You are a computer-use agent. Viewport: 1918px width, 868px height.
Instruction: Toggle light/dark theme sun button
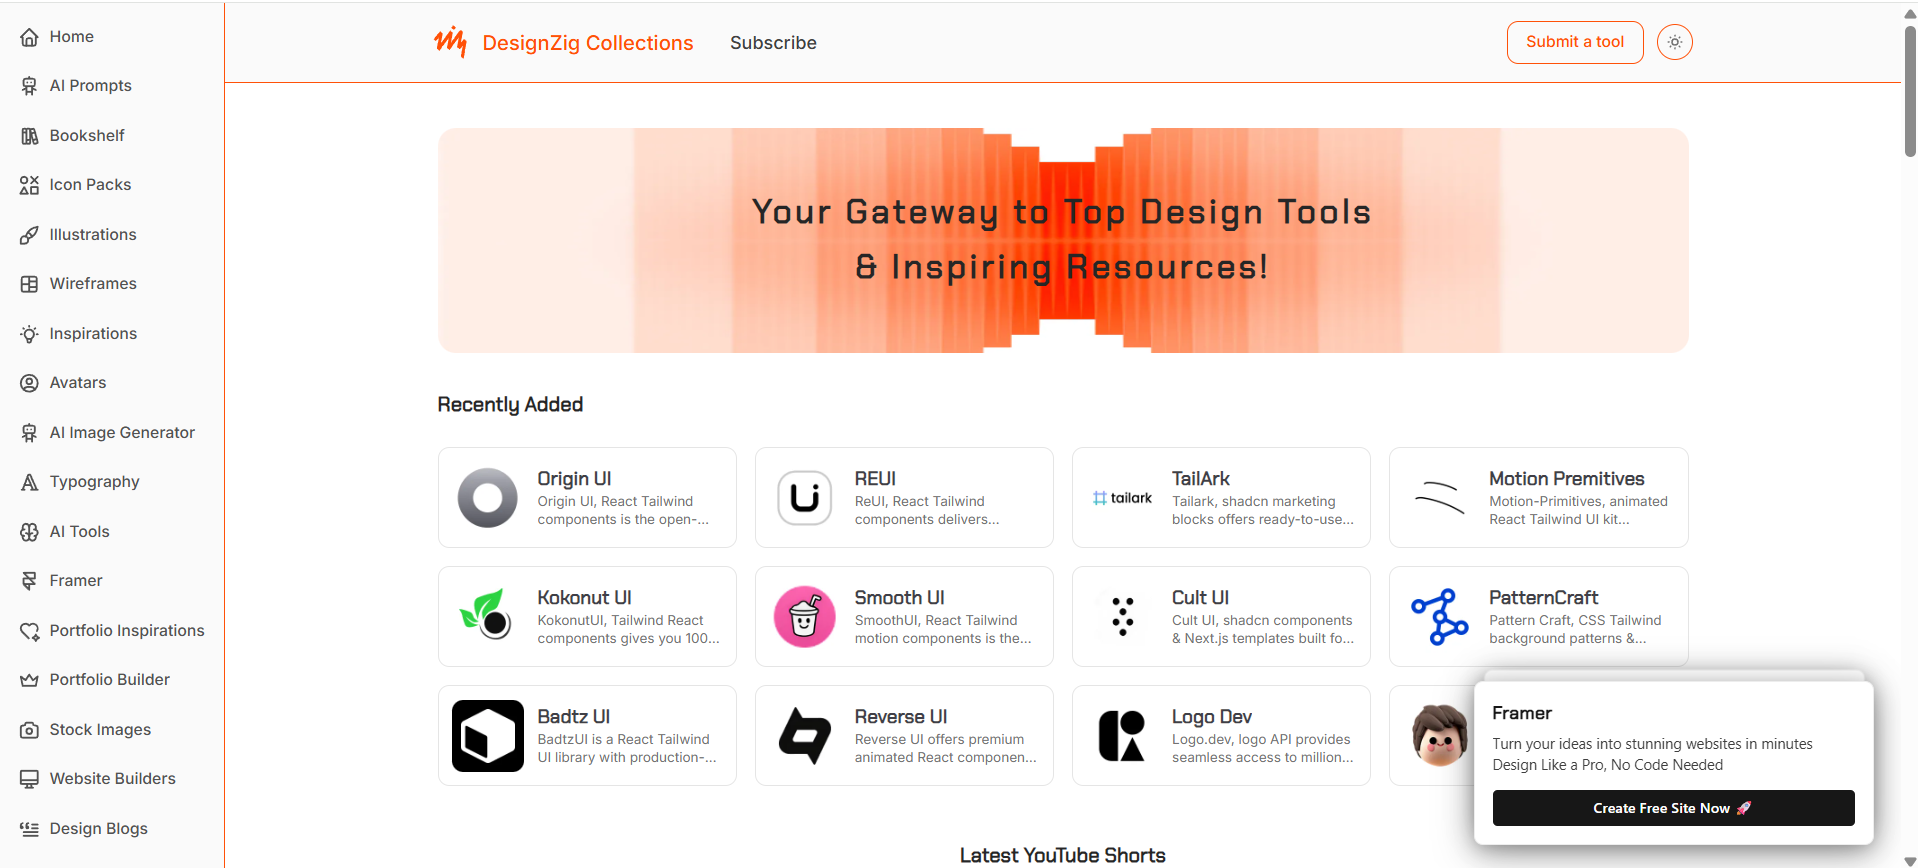point(1675,42)
